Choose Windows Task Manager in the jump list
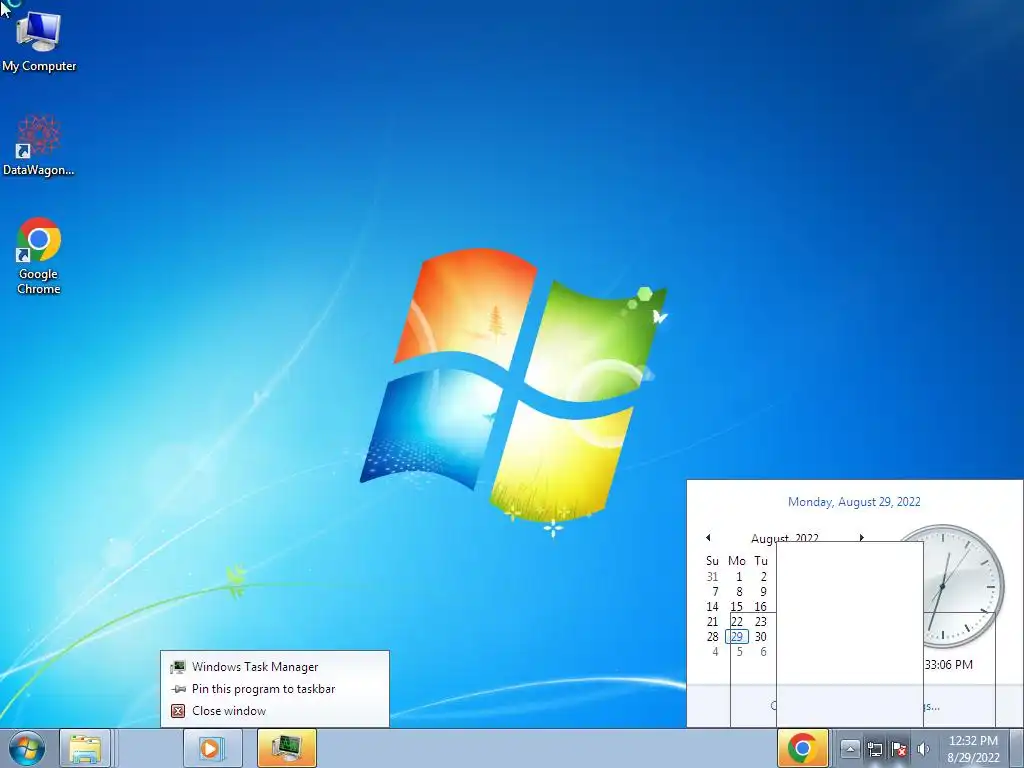The image size is (1024, 768). pyautogui.click(x=274, y=667)
